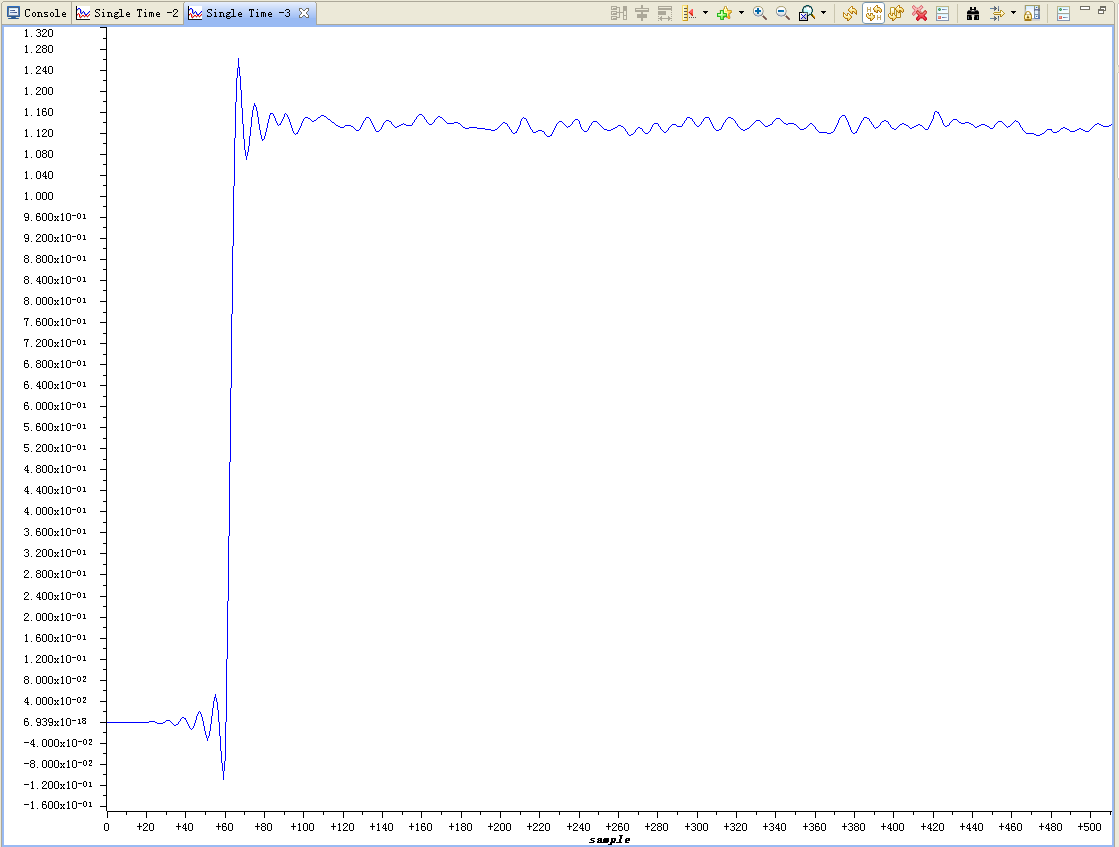Activate the measurement marker ruler tool
Viewport: 1119px width, 847px height.
click(689, 13)
